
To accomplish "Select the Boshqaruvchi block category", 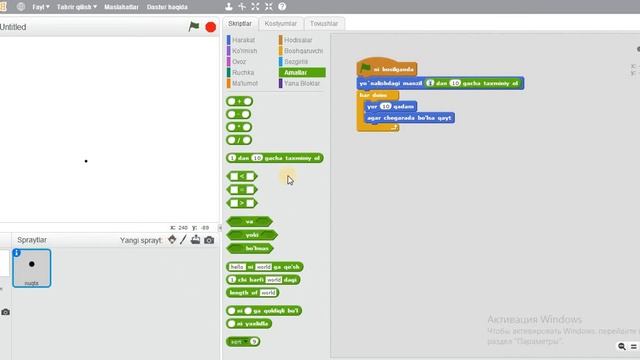I will click(x=303, y=51).
